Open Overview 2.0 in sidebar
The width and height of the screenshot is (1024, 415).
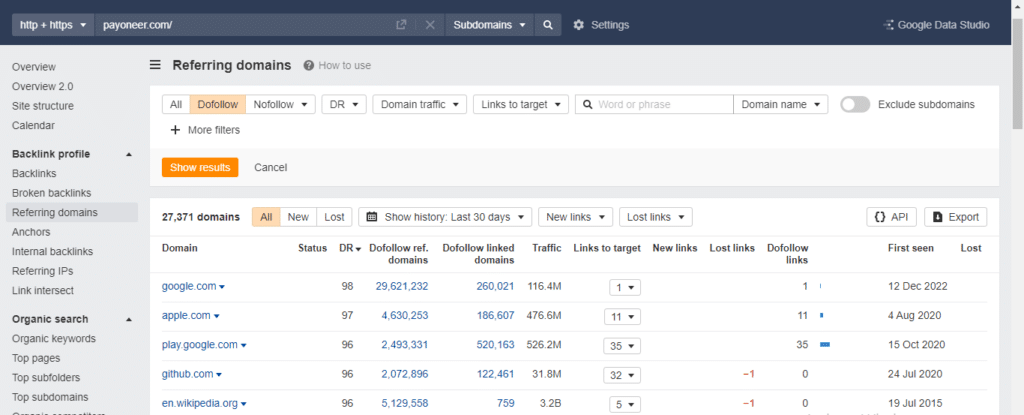42,86
